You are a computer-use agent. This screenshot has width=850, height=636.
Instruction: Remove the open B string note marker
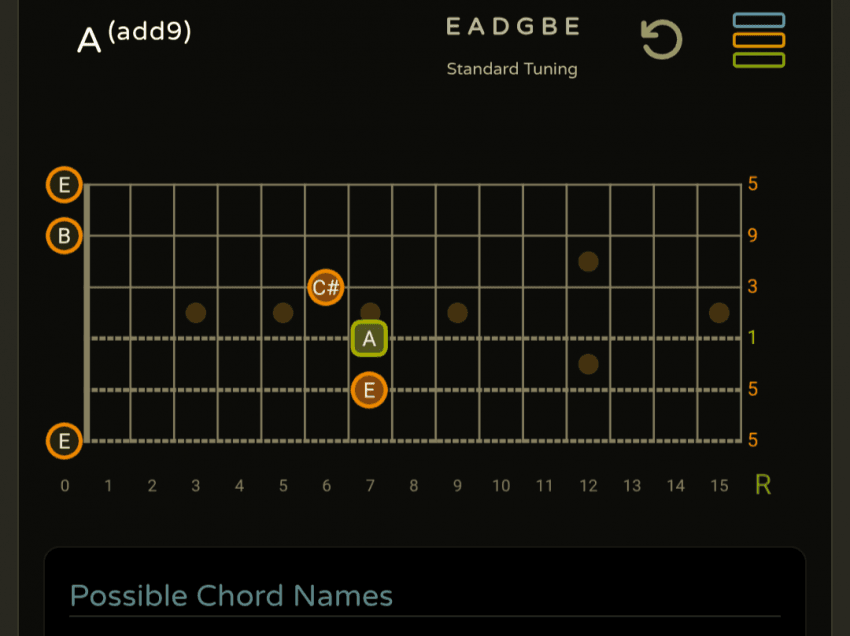(x=64, y=236)
